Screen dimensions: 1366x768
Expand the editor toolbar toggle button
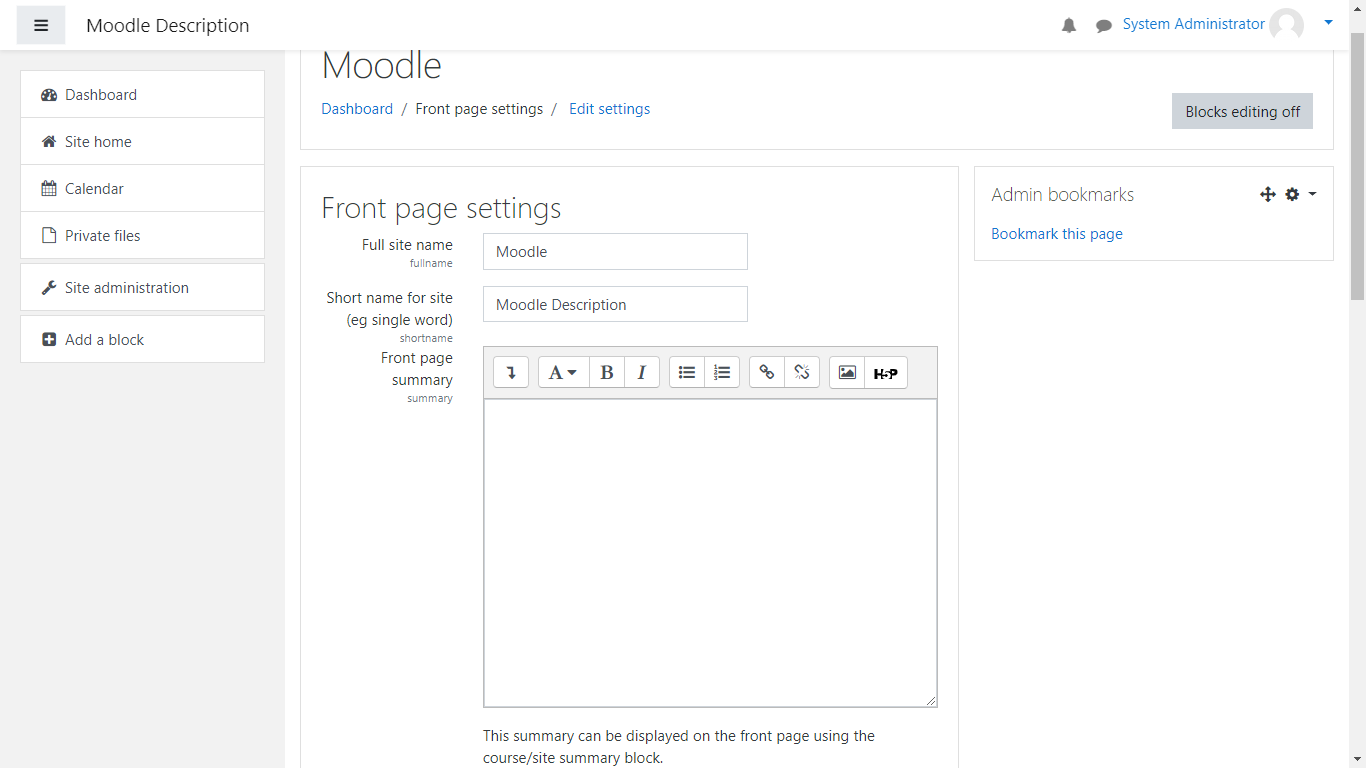(x=511, y=373)
